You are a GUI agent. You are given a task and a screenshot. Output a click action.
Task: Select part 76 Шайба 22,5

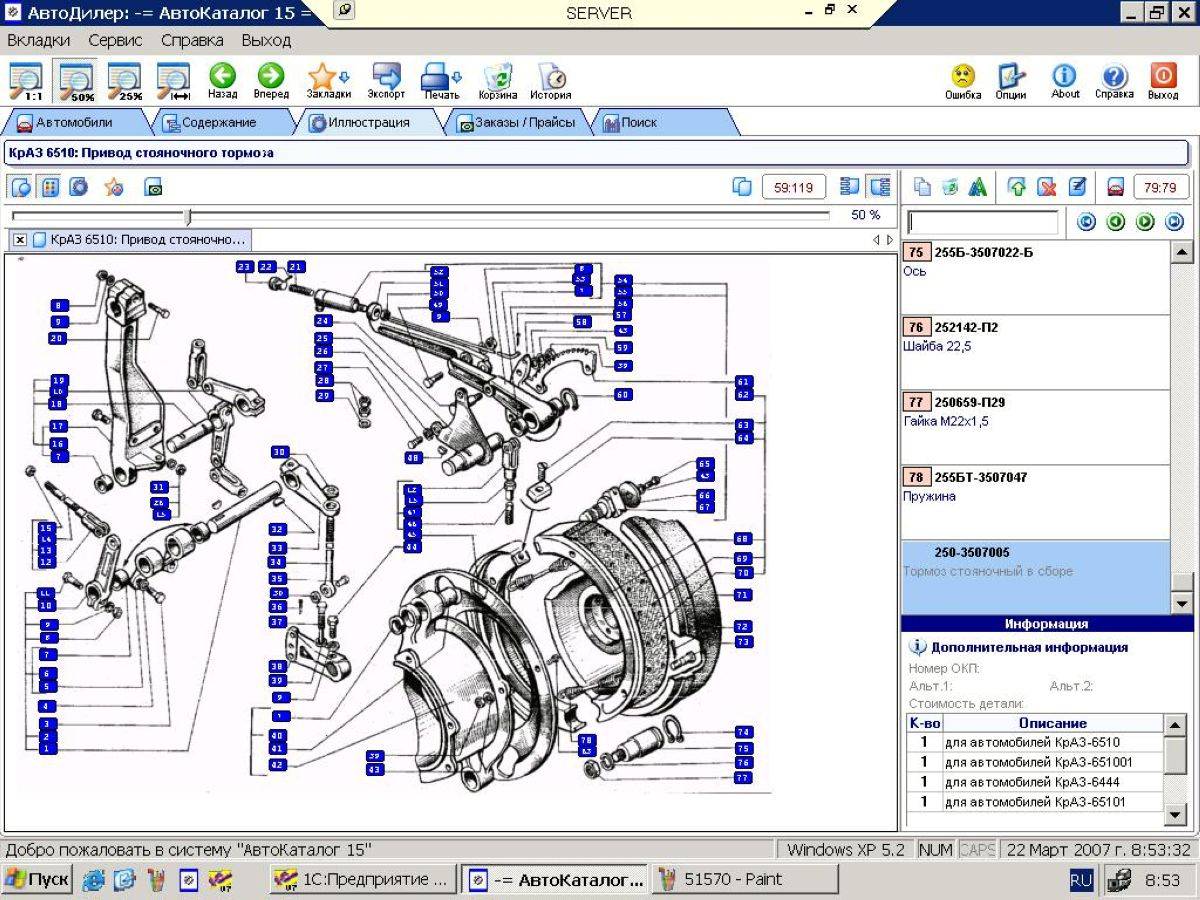[1035, 352]
